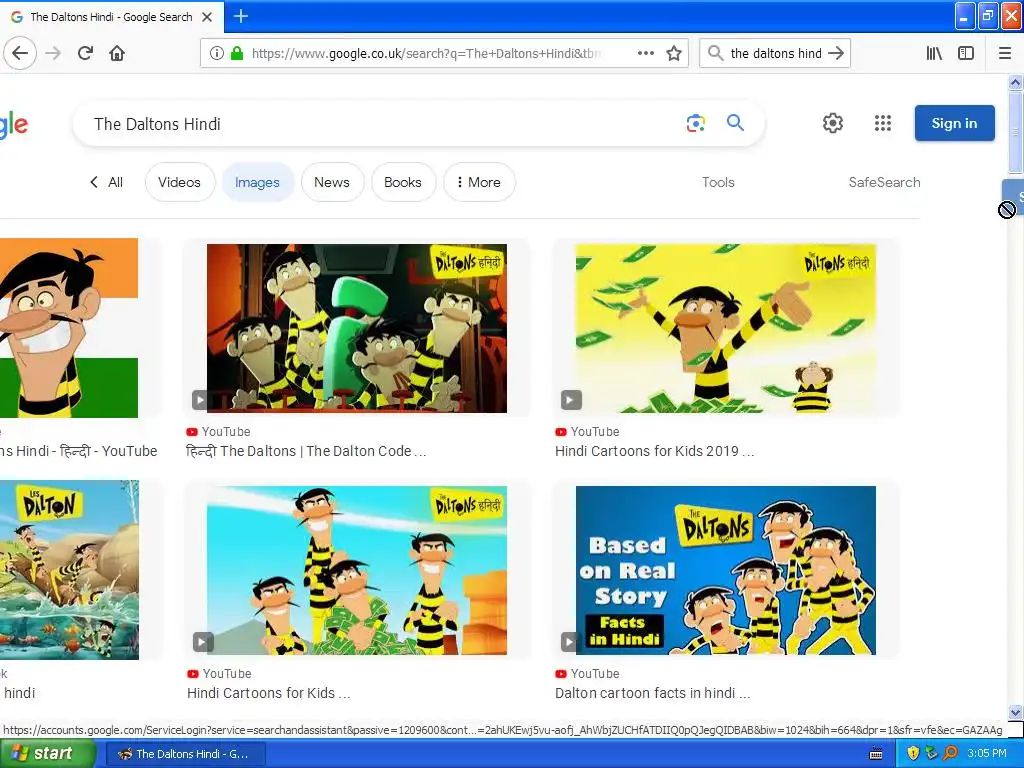Open the keyboard icon in the taskbar
This screenshot has height=768, width=1024.
click(876, 754)
